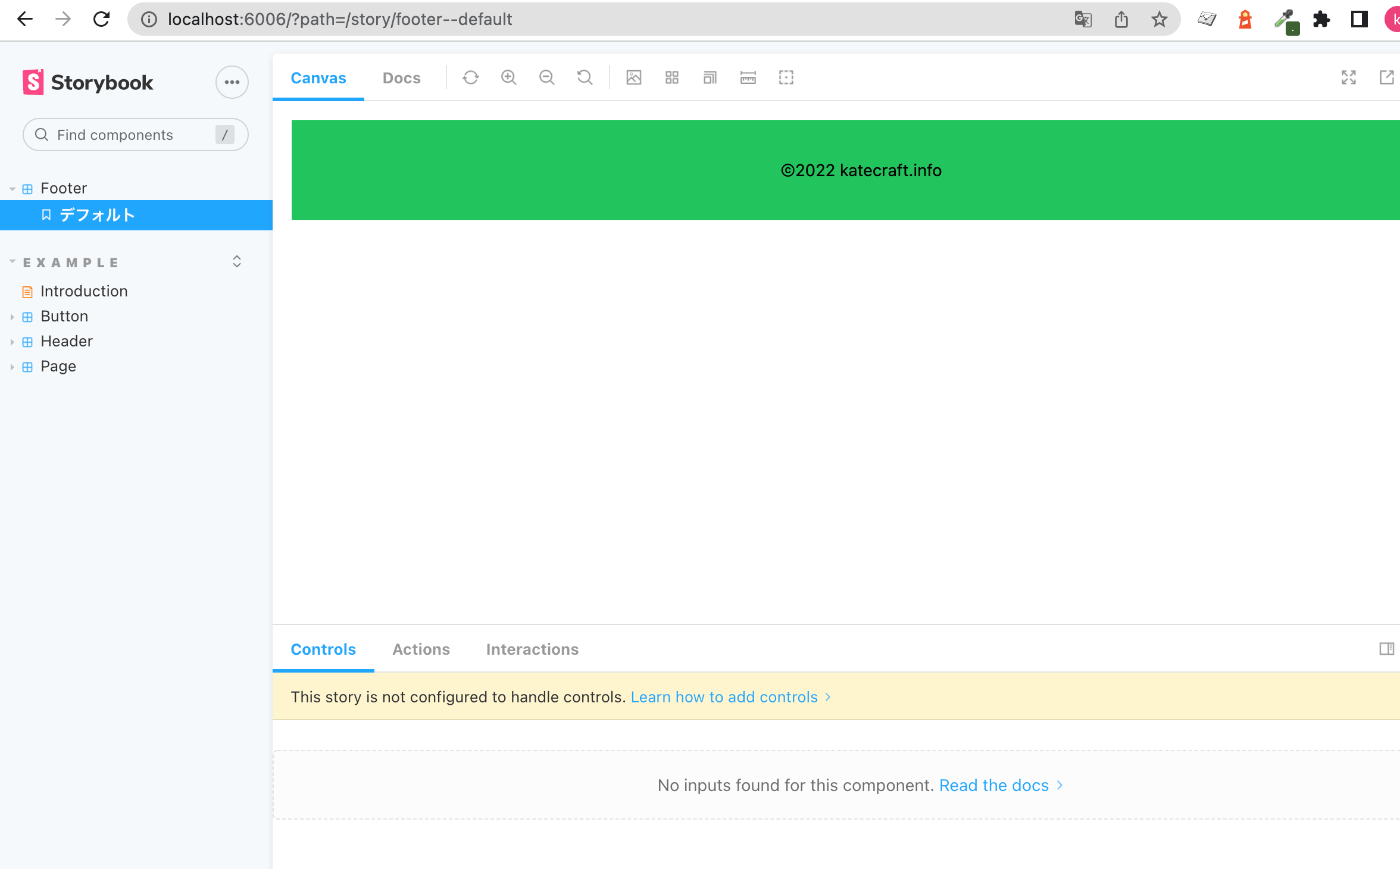Bookmark this page with the star
Viewport: 1400px width, 869px height.
tap(1159, 19)
